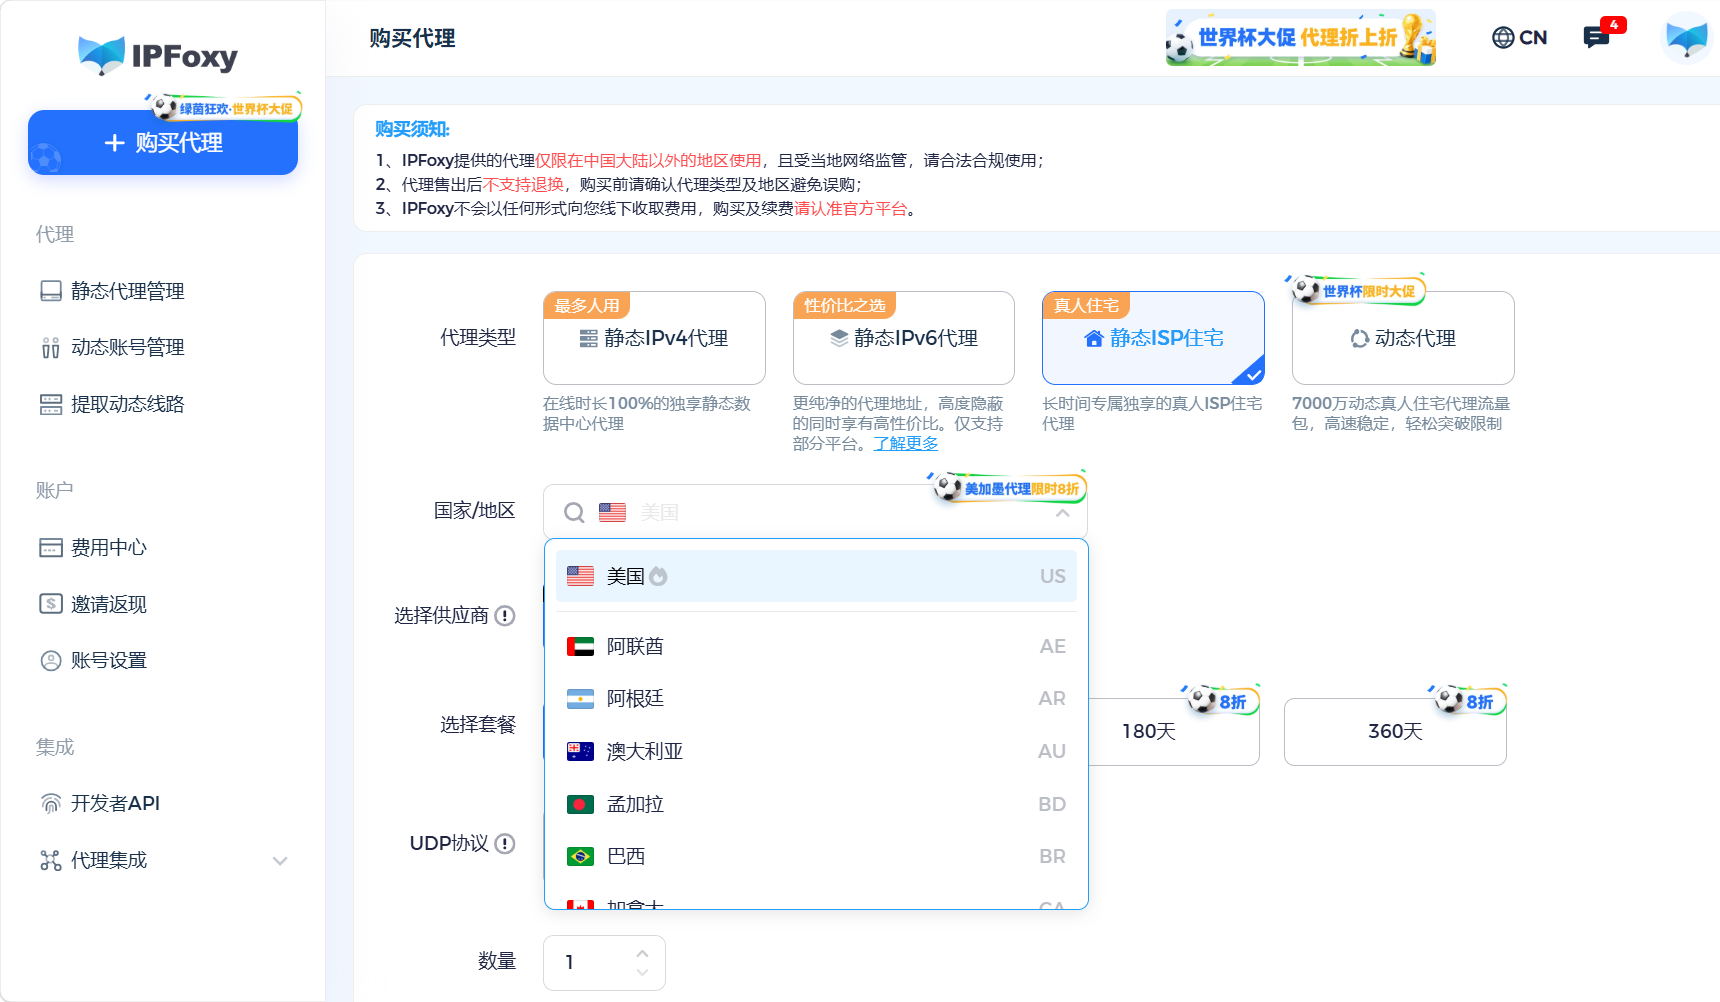Image resolution: width=1720 pixels, height=1002 pixels.
Task: Select 静态IPv4代理 proxy type
Action: coord(654,338)
